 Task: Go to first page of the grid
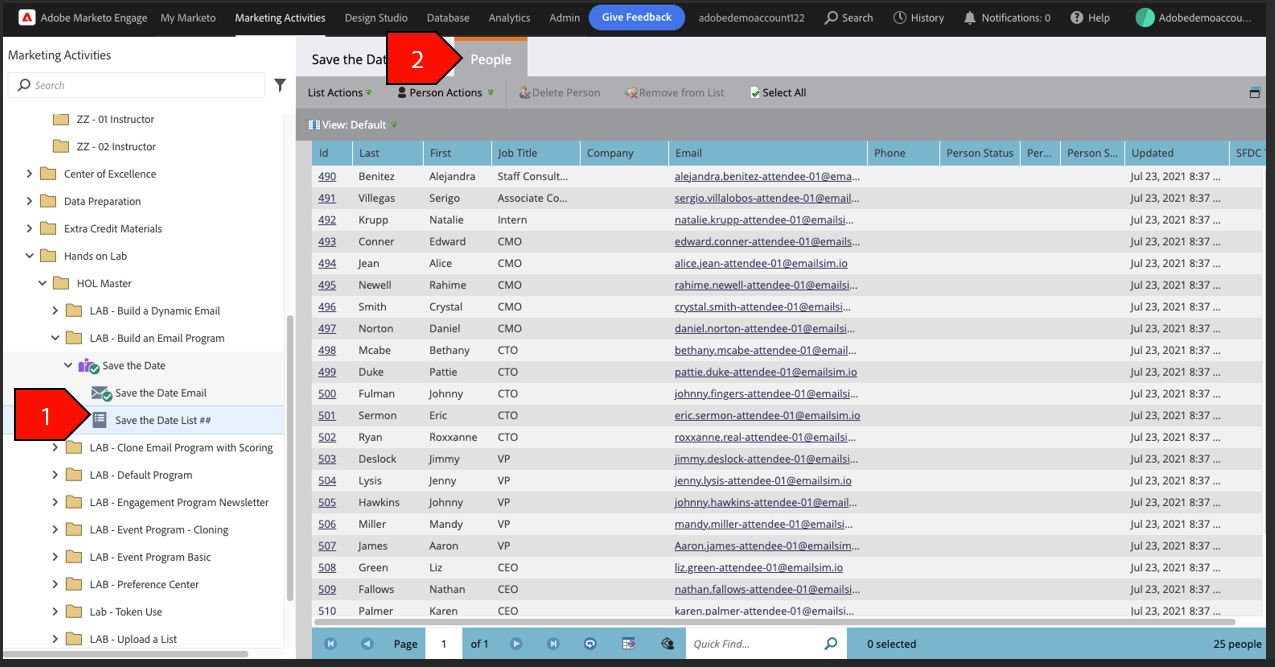[331, 644]
